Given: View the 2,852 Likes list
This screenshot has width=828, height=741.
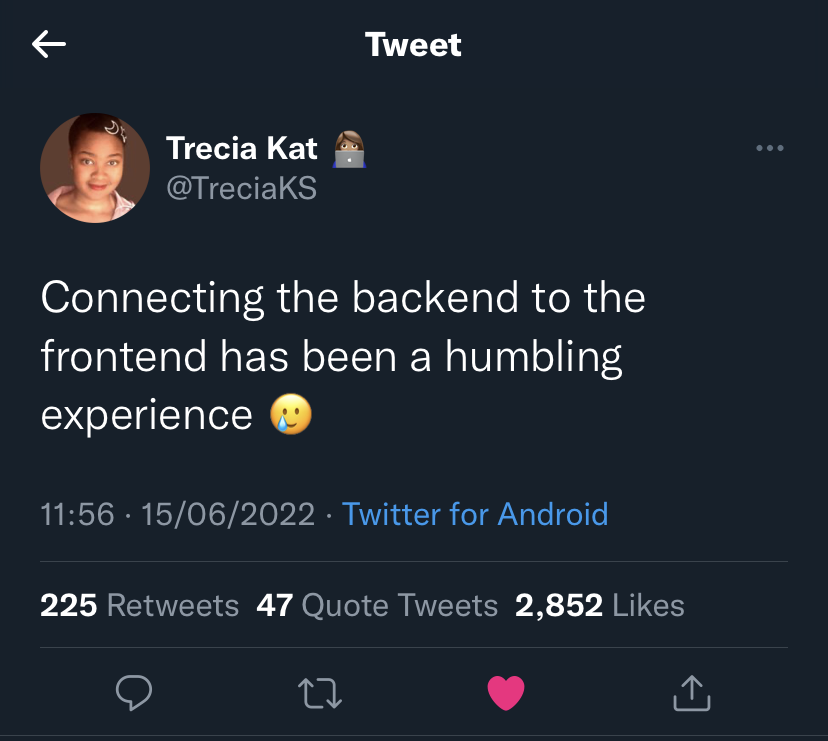Looking at the screenshot, I should [x=599, y=605].
